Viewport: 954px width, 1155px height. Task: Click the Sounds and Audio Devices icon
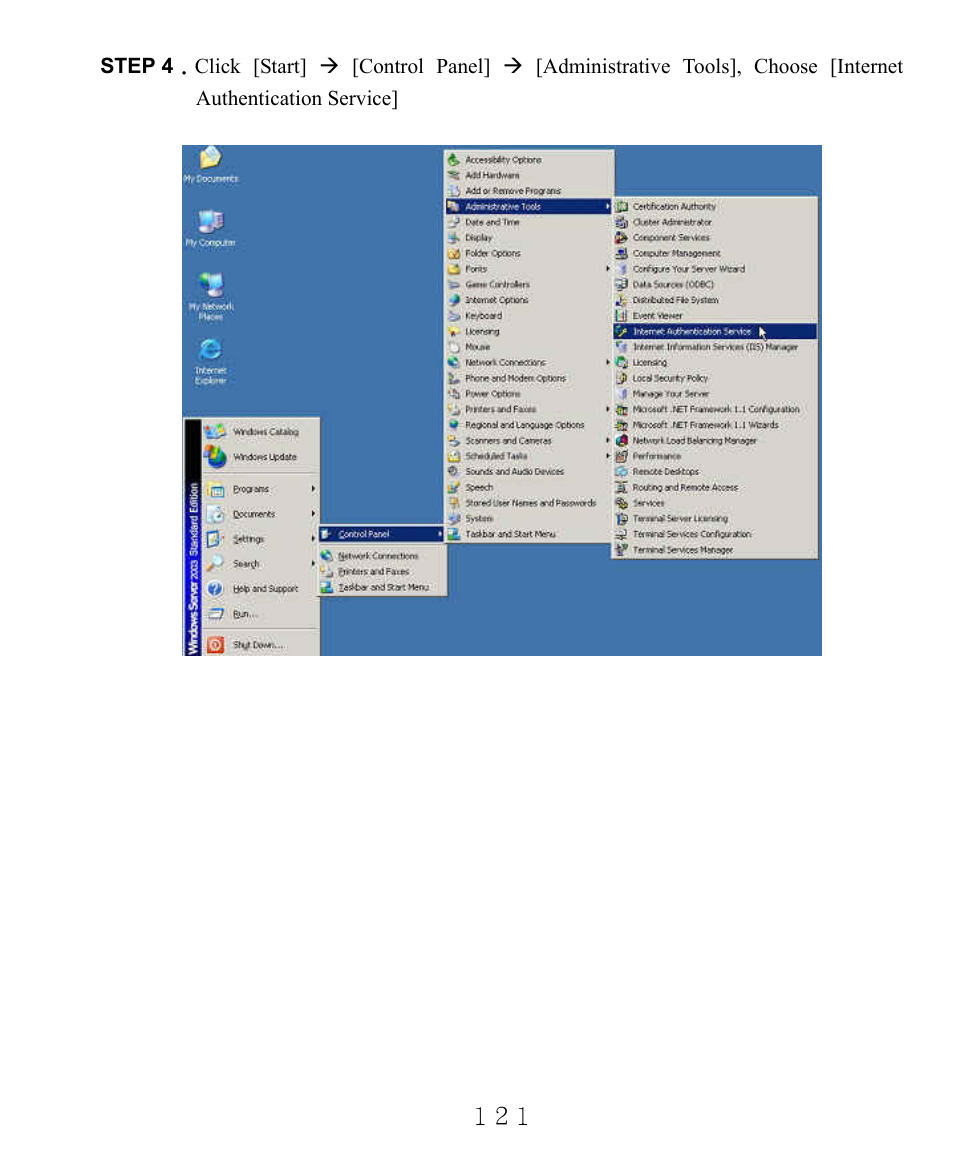454,471
